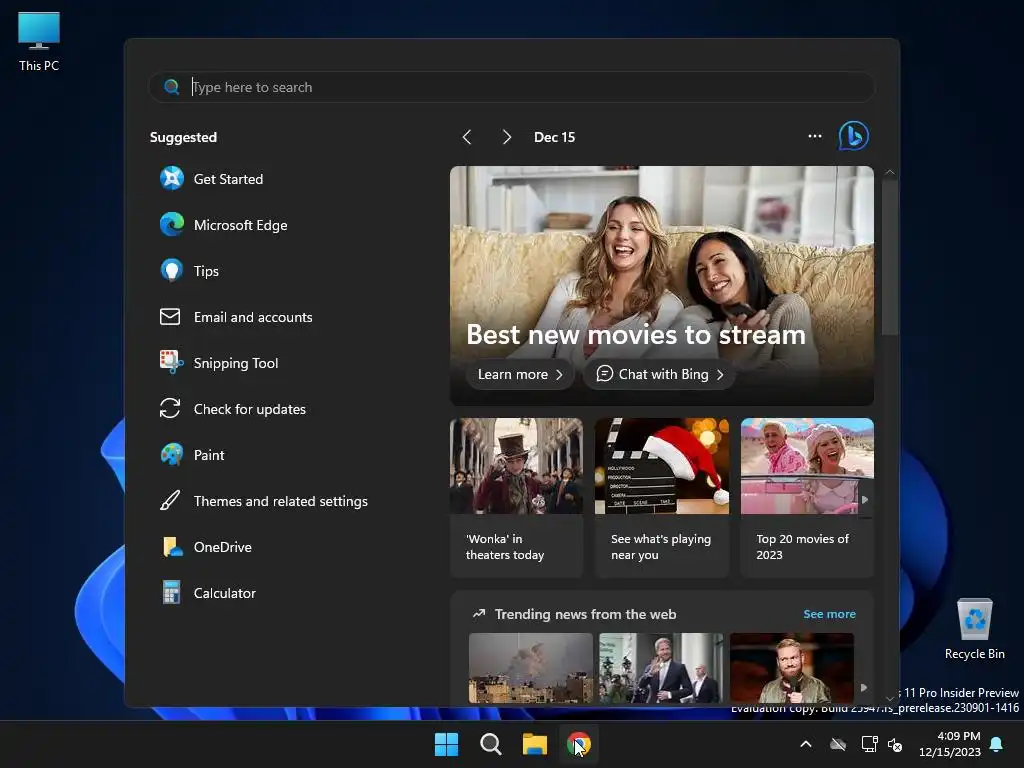Screen dimensions: 1024x768
Task: Launch the Snipping Tool icon
Action: (x=172, y=362)
